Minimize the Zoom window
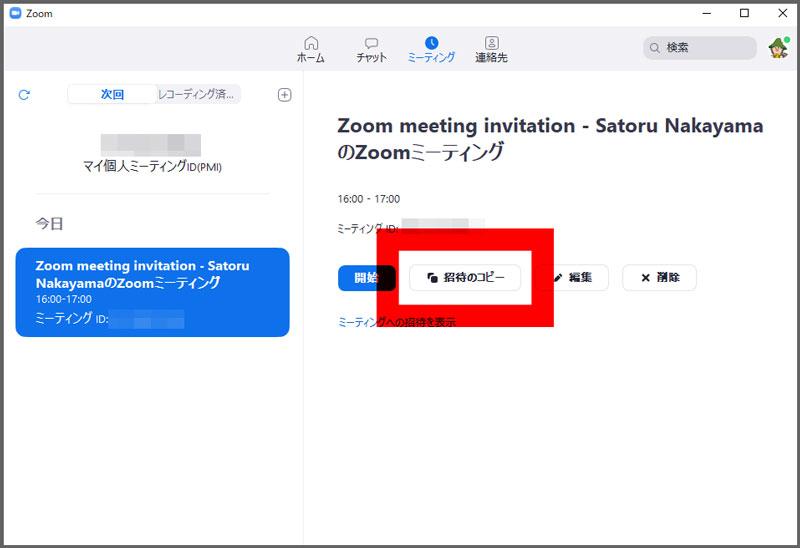Screen dimensions: 800x548 (x=707, y=13)
